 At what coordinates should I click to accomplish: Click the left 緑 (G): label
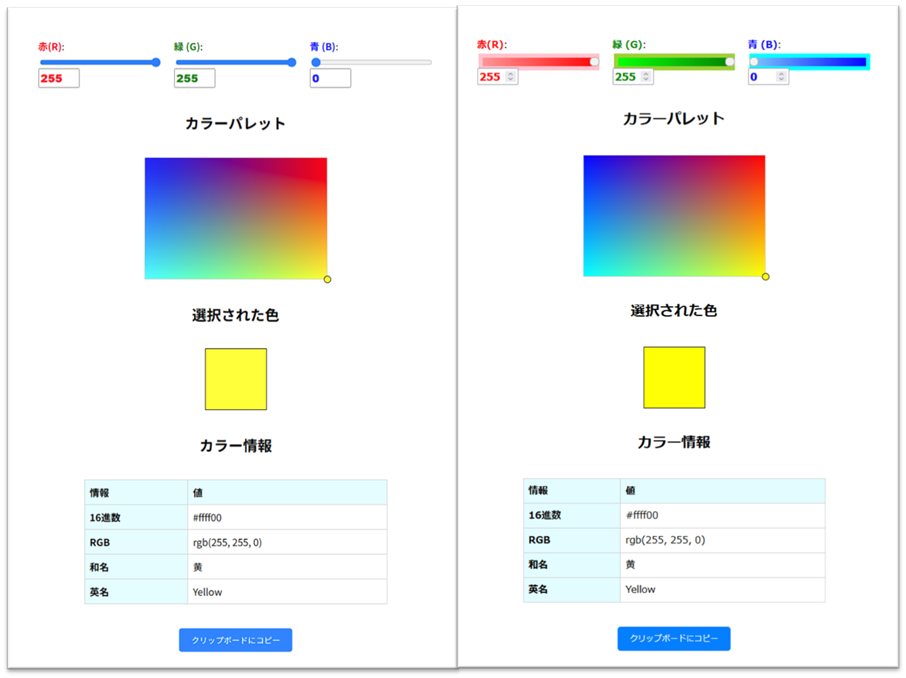(x=188, y=47)
